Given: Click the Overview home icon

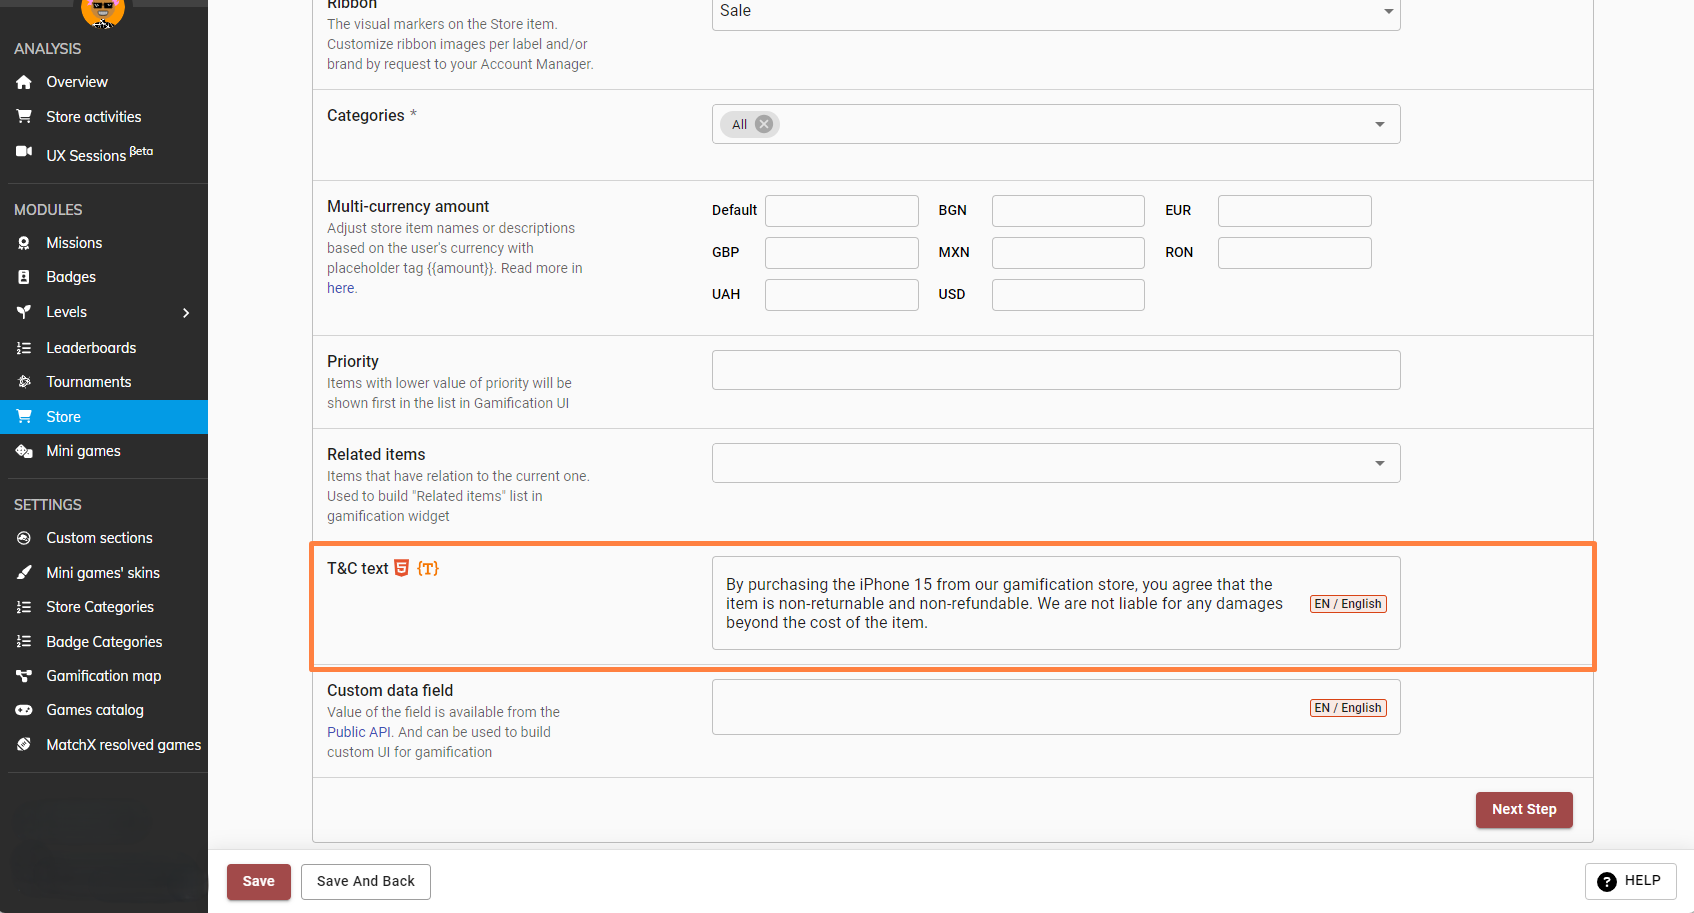Looking at the screenshot, I should pyautogui.click(x=24, y=82).
